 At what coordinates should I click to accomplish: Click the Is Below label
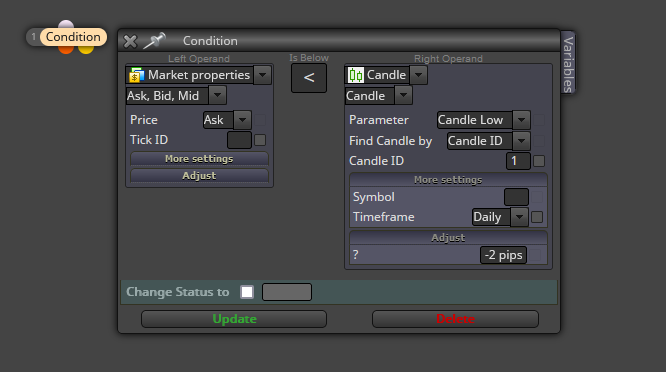pyautogui.click(x=309, y=58)
